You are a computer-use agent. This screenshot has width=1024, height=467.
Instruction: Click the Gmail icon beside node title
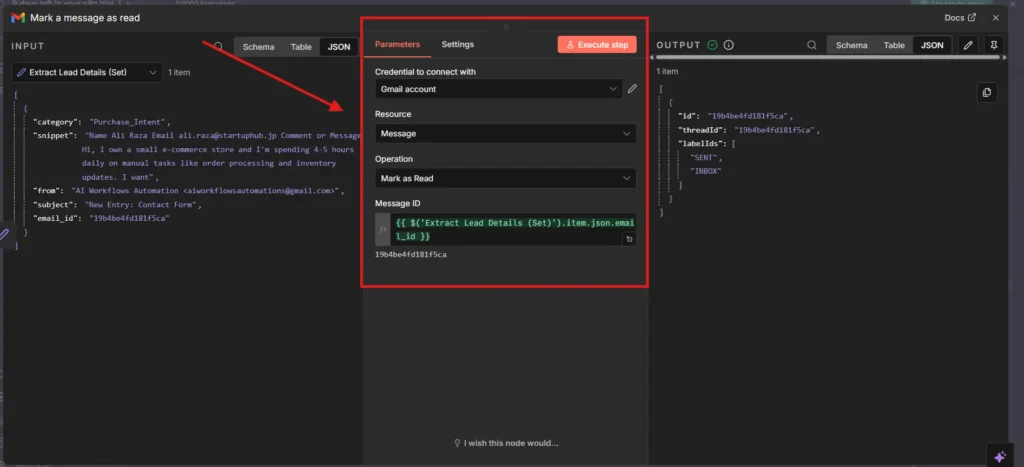[18, 18]
